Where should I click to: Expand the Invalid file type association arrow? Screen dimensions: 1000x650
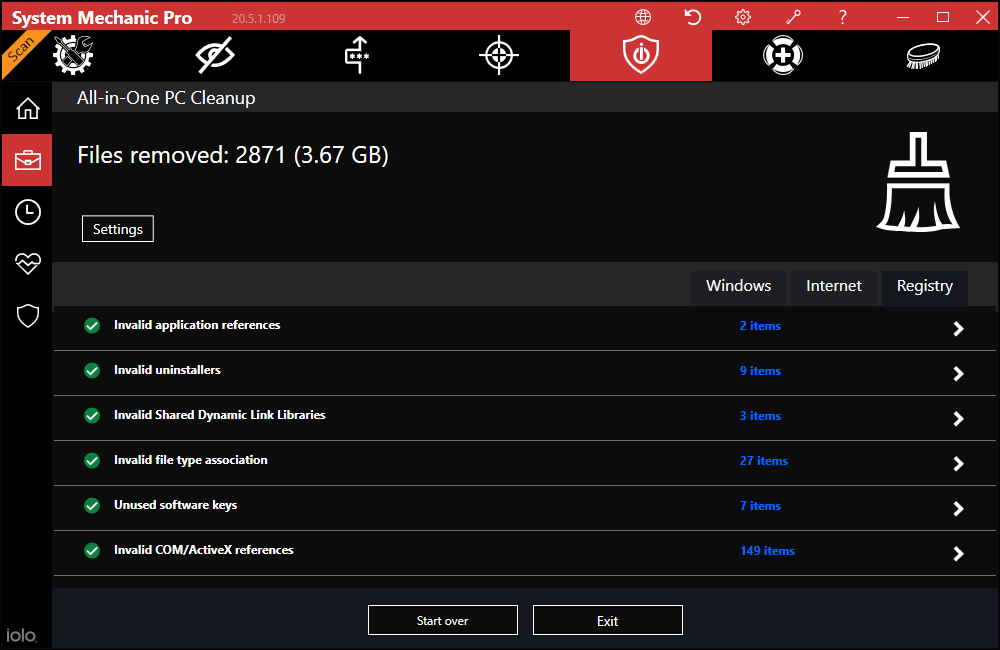click(958, 463)
